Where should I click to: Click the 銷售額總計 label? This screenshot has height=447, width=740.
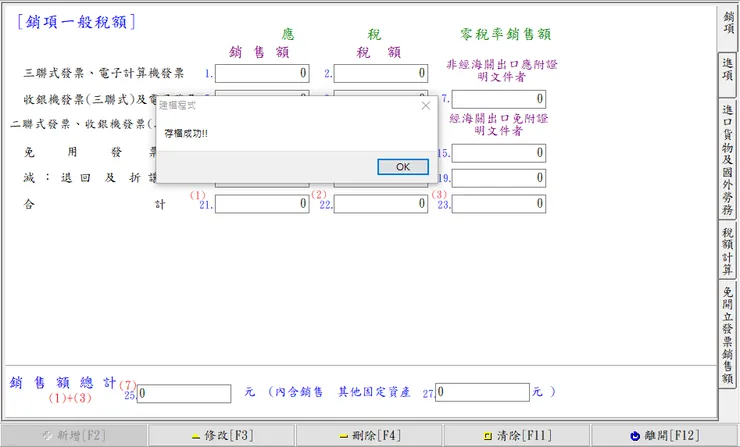[x=63, y=382]
